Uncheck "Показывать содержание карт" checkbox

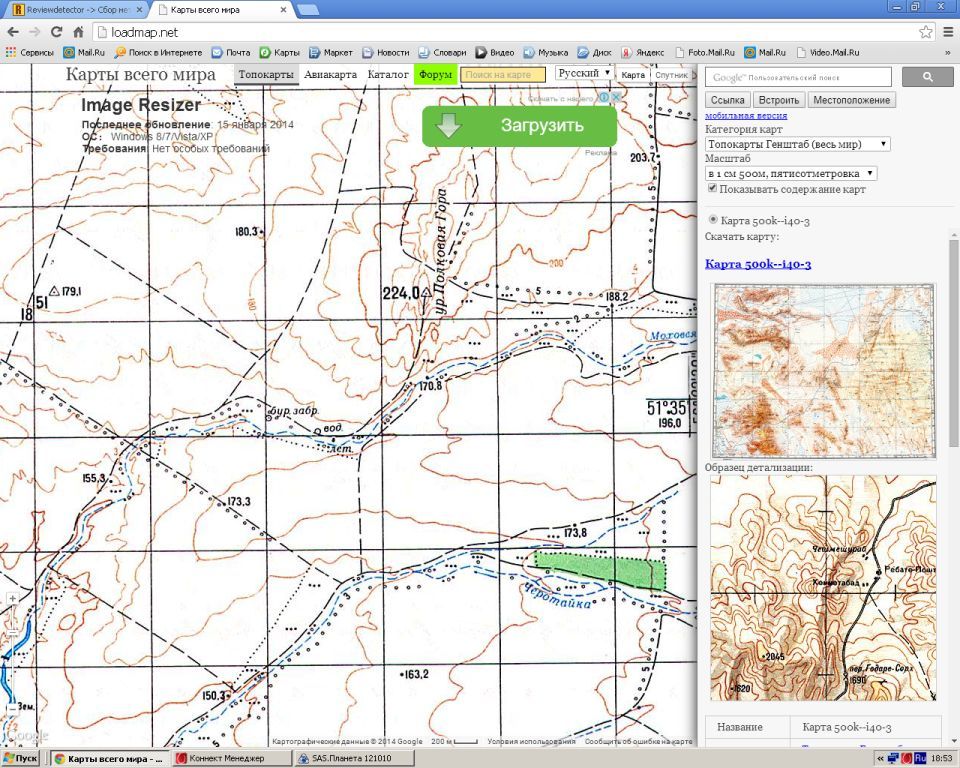(712, 188)
